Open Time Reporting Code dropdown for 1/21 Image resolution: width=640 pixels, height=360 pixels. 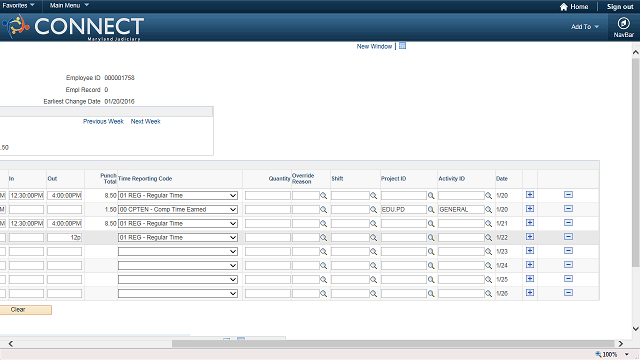178,223
